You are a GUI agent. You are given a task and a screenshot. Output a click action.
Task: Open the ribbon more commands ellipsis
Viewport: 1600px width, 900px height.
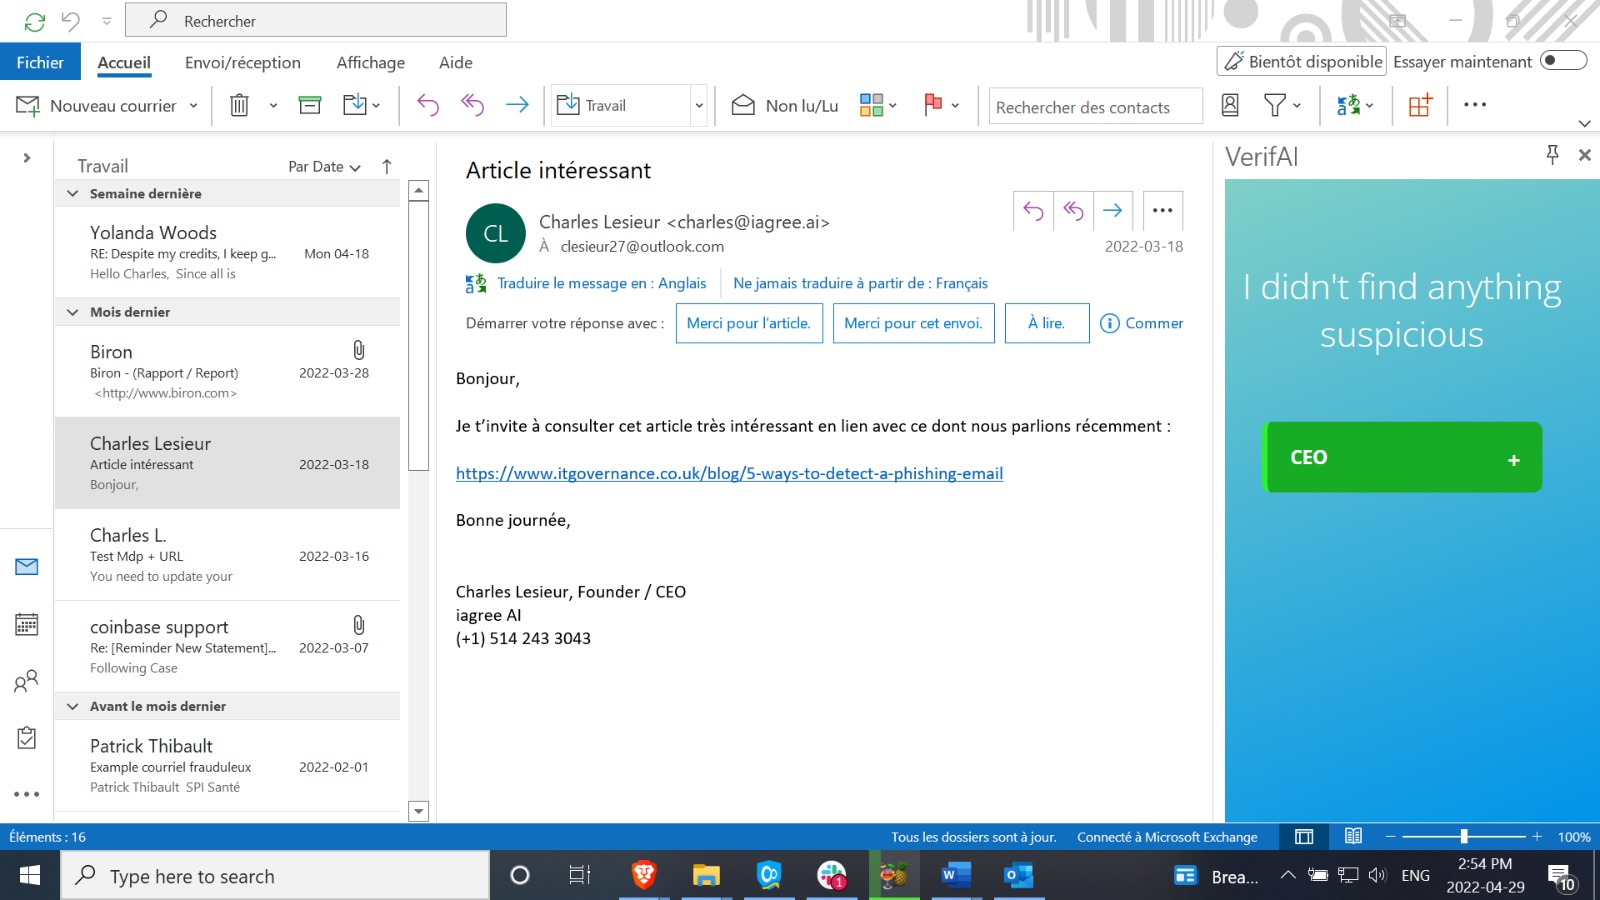(x=1475, y=104)
